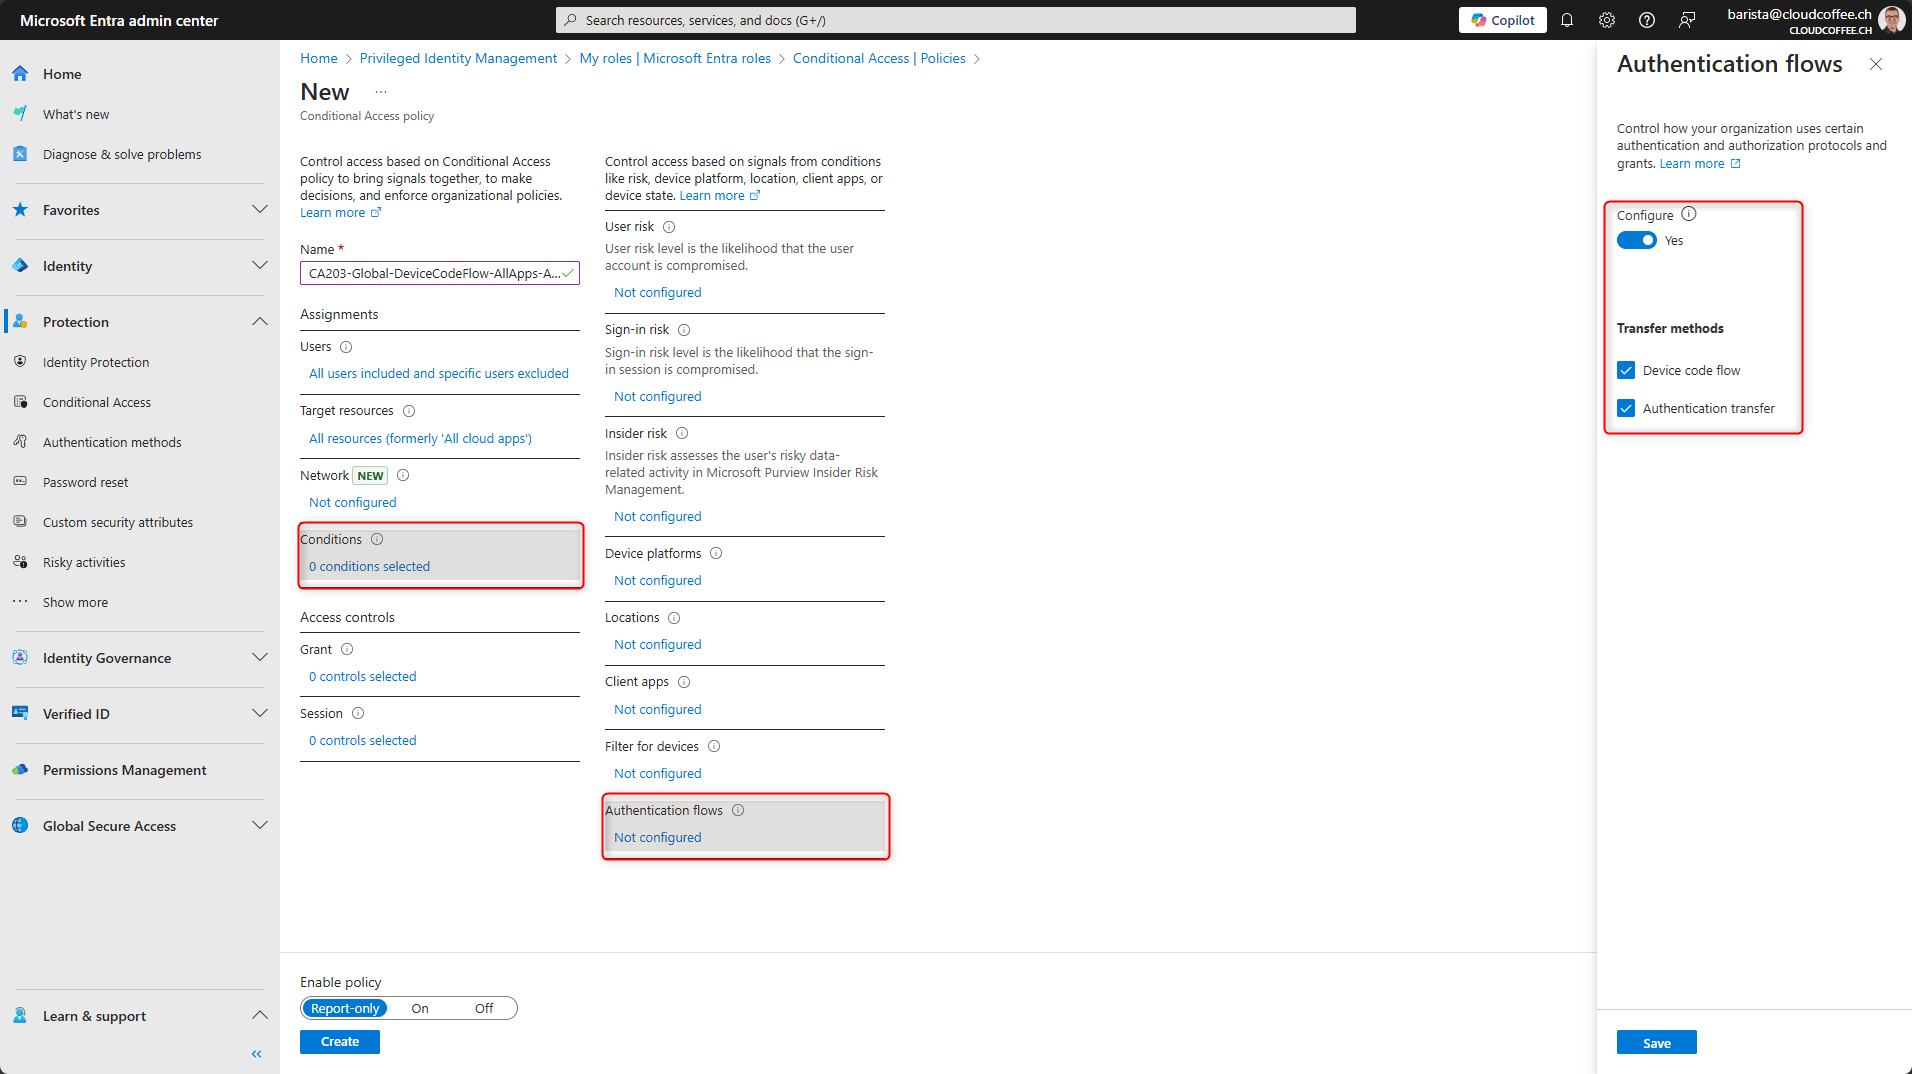Viewport: 1912px width, 1074px height.
Task: Click the help question mark icon
Action: pyautogui.click(x=1647, y=20)
